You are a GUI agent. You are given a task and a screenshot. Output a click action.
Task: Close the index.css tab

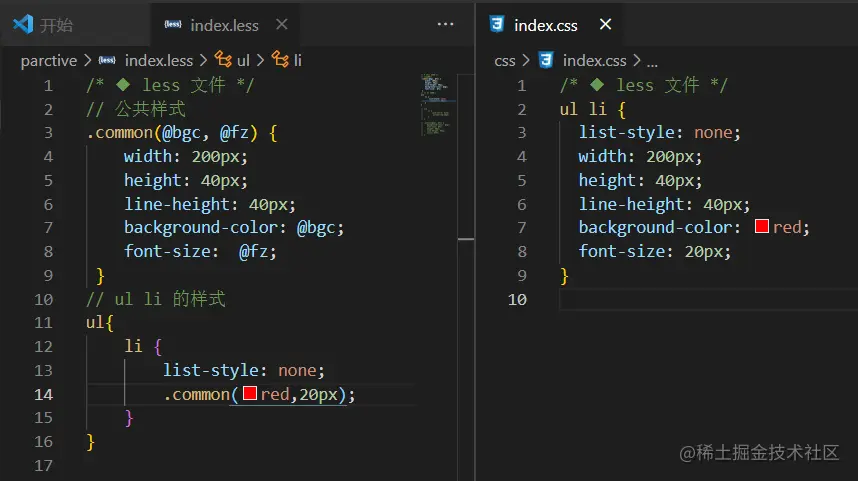click(x=605, y=24)
